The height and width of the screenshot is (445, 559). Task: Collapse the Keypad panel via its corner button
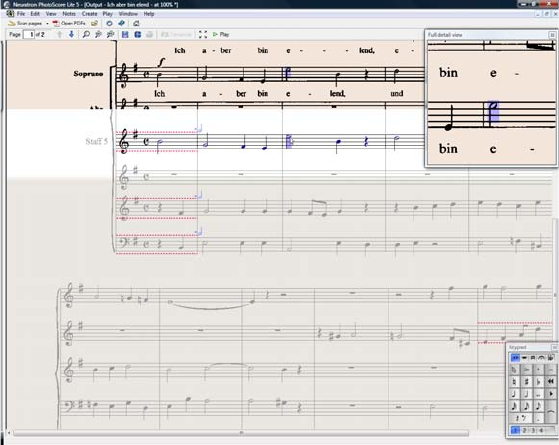point(554,347)
